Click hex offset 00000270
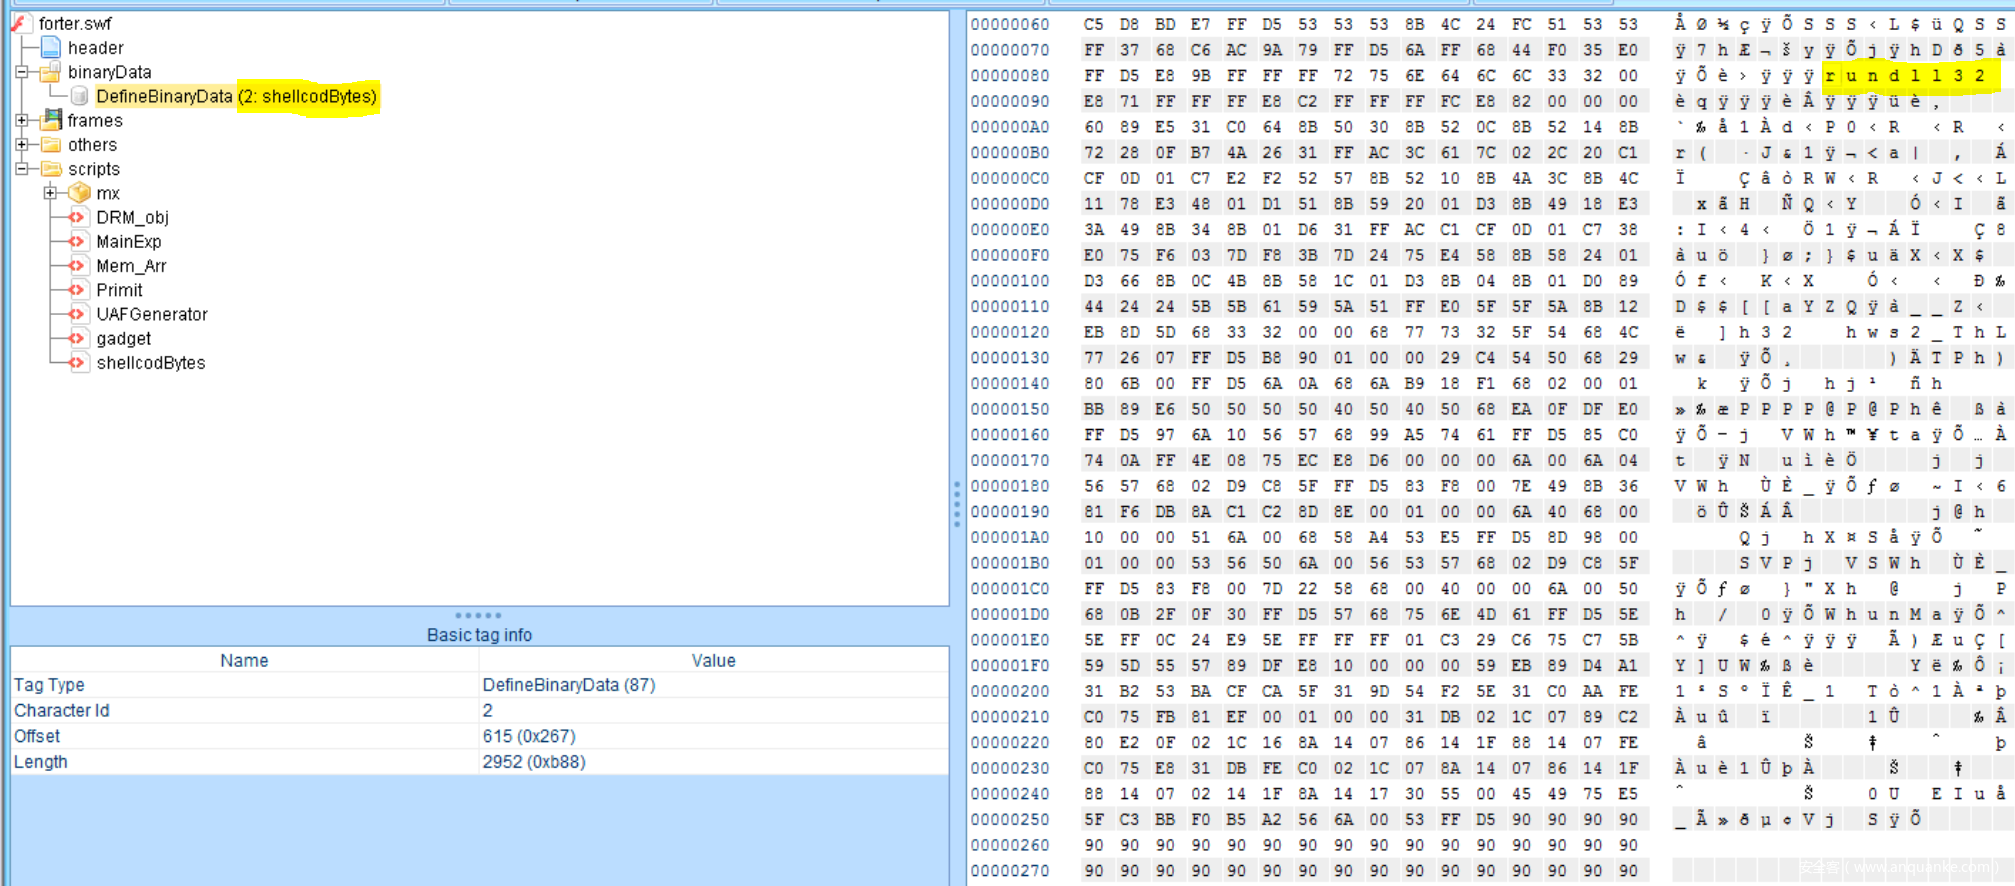The width and height of the screenshot is (2015, 886). point(1010,870)
